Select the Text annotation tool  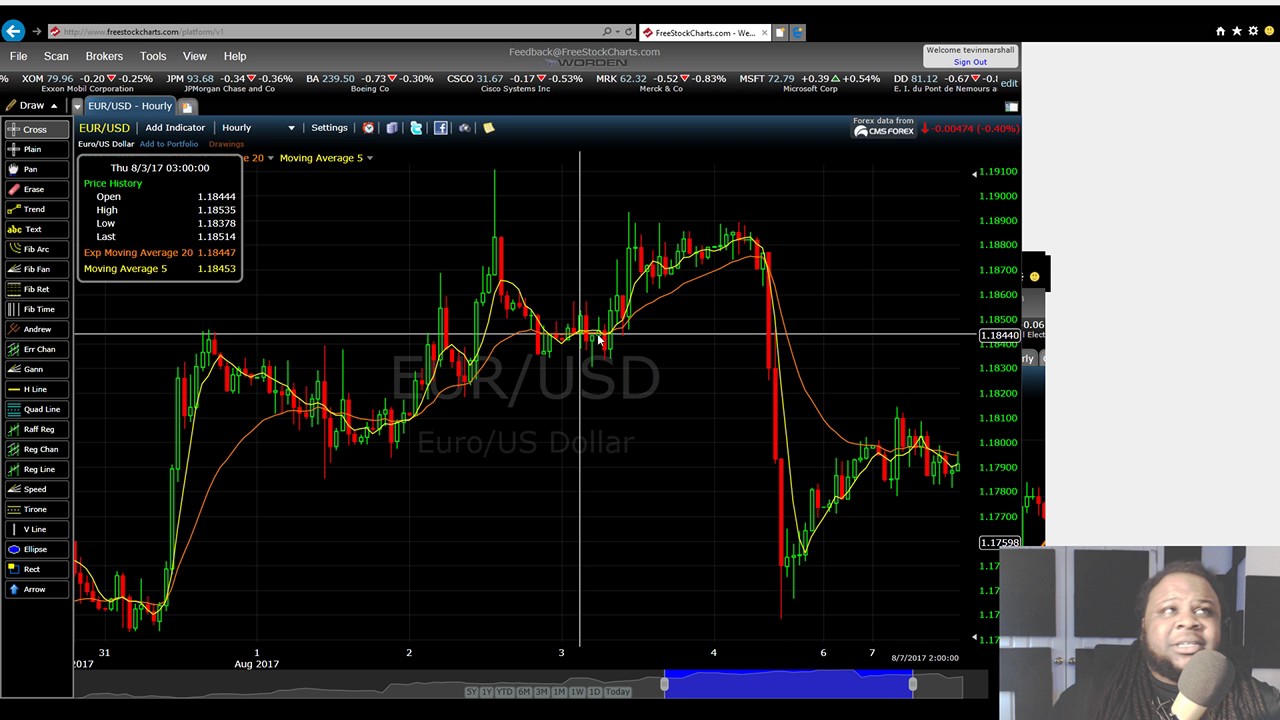36,229
